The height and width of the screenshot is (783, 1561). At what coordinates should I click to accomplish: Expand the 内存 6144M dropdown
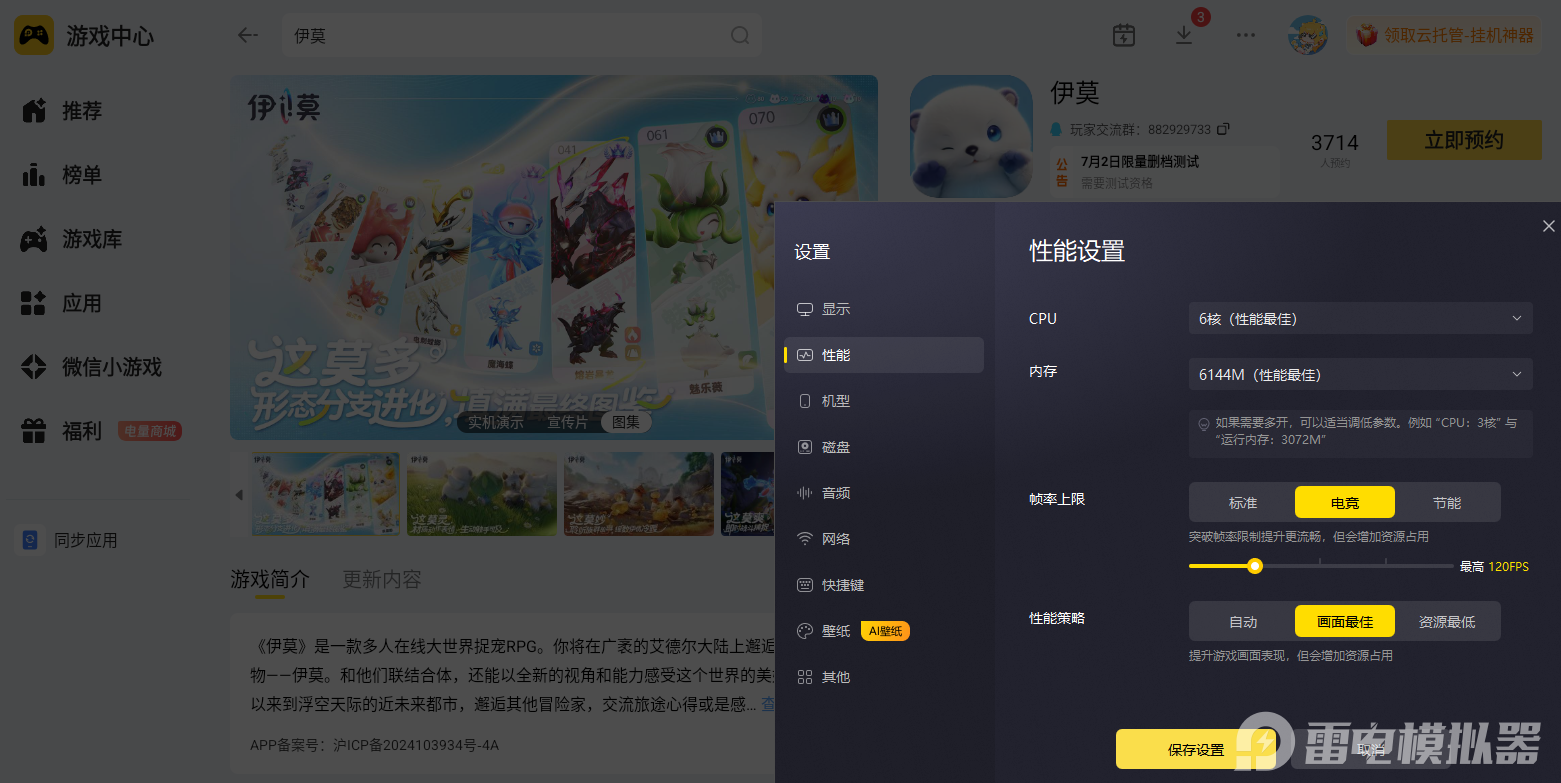point(1360,375)
